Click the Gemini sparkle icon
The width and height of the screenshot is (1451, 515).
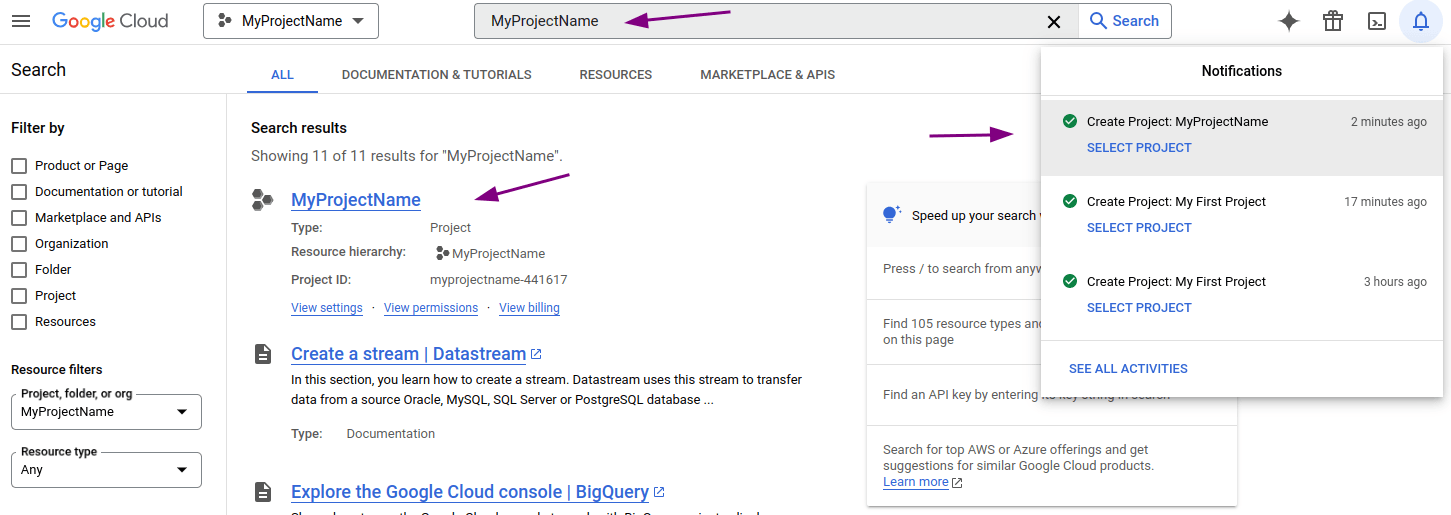click(x=1289, y=21)
